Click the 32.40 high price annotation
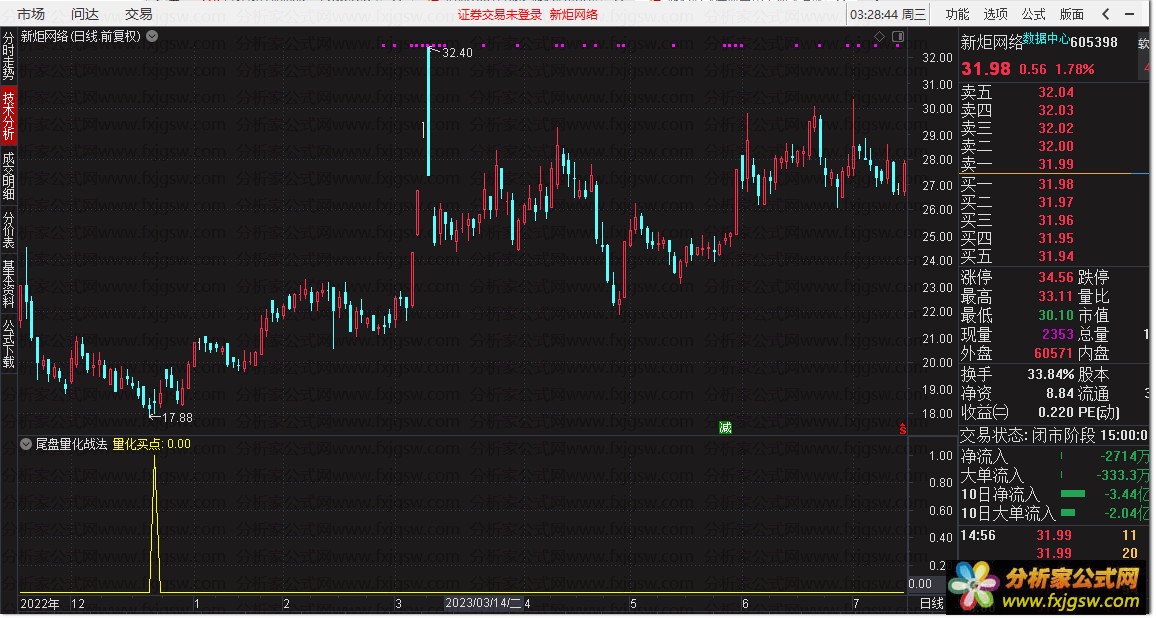1156x618 pixels. [x=457, y=53]
